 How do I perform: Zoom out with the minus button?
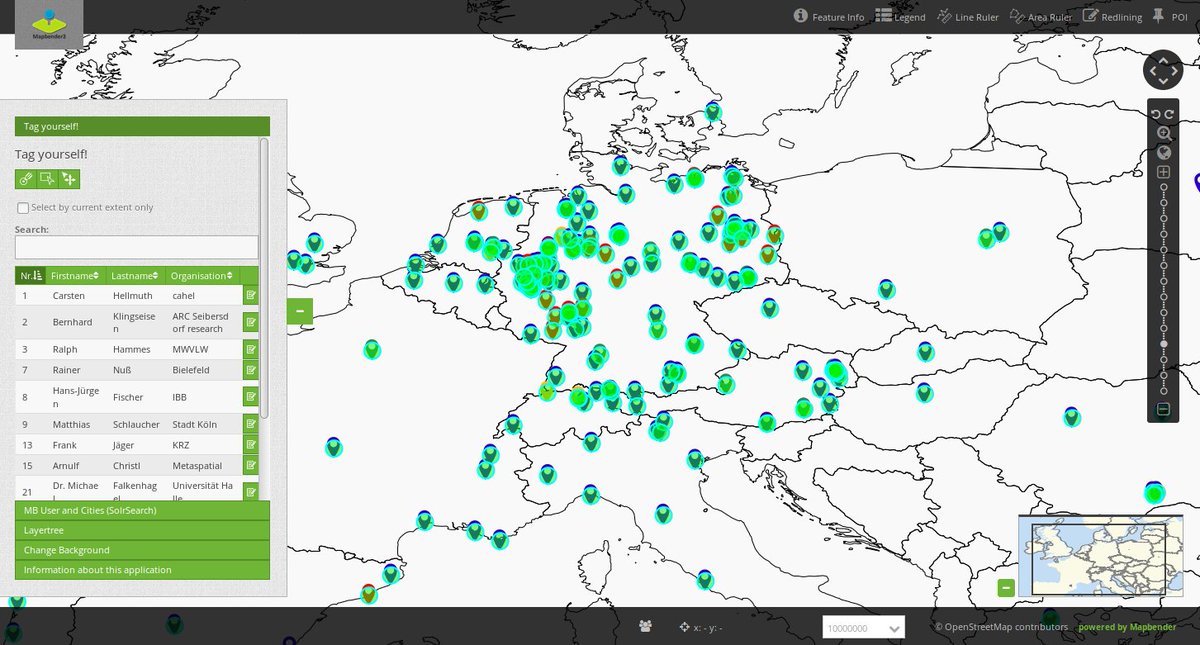(1164, 409)
